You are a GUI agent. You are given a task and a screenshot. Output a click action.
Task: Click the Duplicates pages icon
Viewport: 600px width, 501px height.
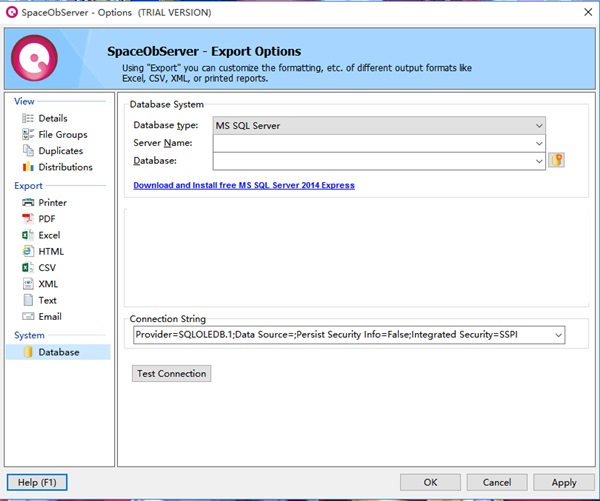28,151
